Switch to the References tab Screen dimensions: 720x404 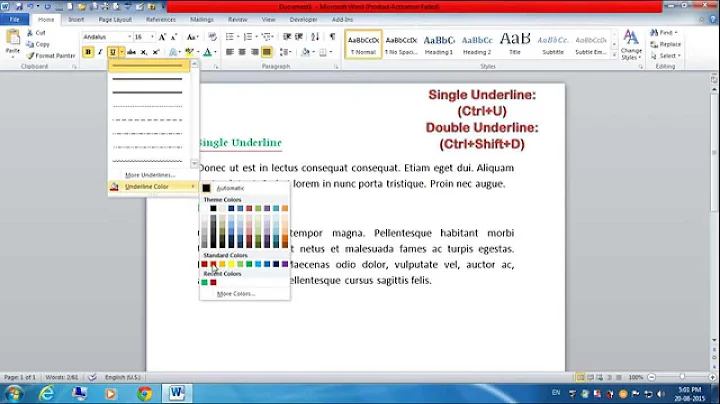pos(161,20)
